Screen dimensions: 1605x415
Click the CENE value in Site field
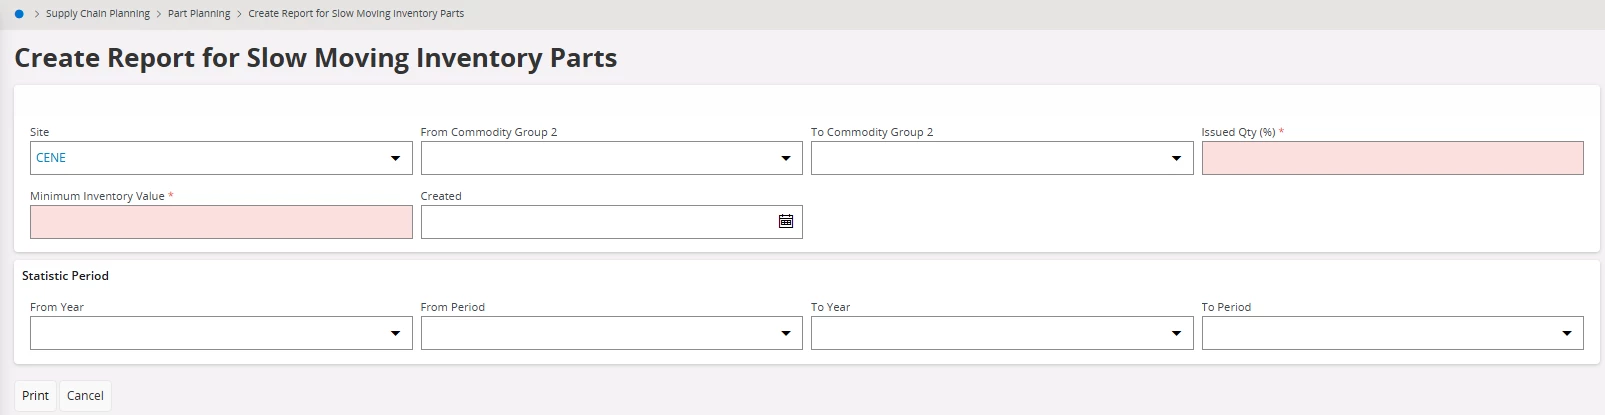point(51,158)
